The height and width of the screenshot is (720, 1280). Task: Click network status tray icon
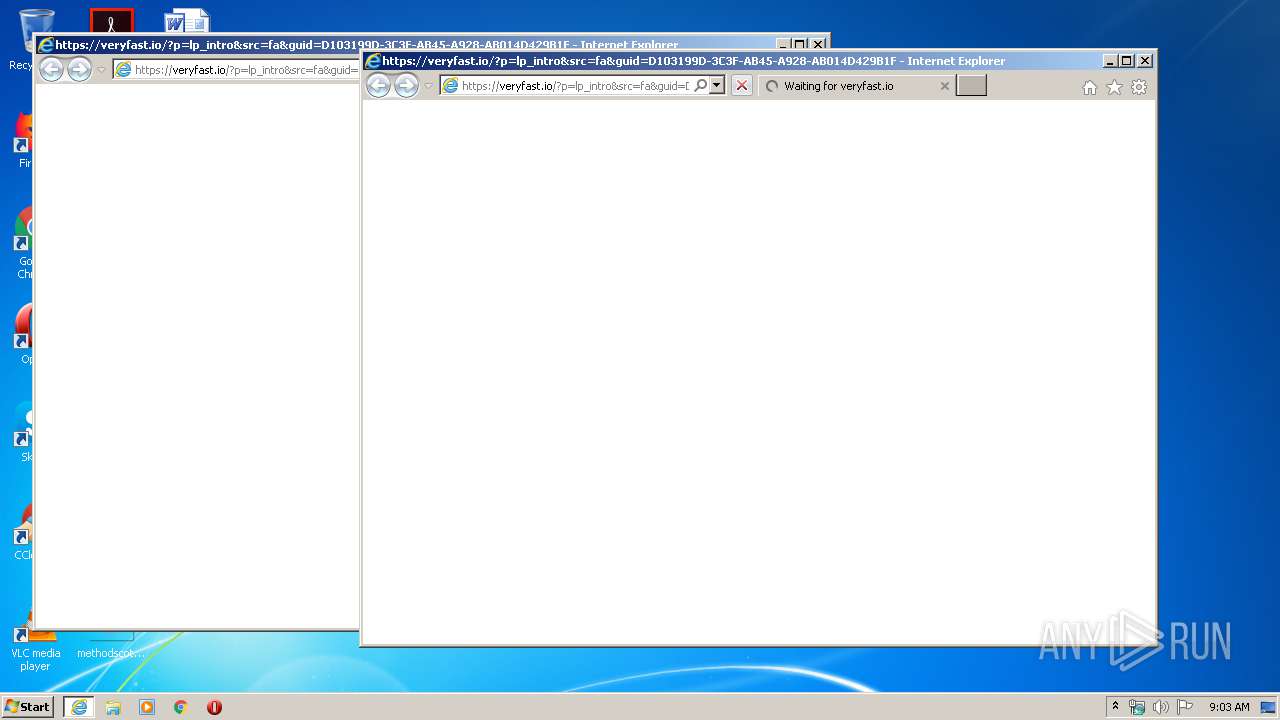click(x=1137, y=707)
